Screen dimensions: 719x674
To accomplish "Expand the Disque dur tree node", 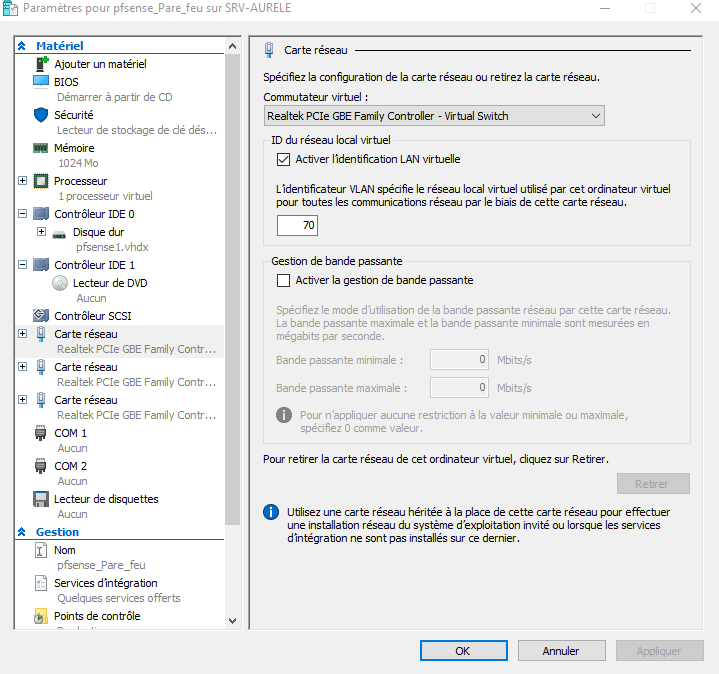I will coord(41,232).
